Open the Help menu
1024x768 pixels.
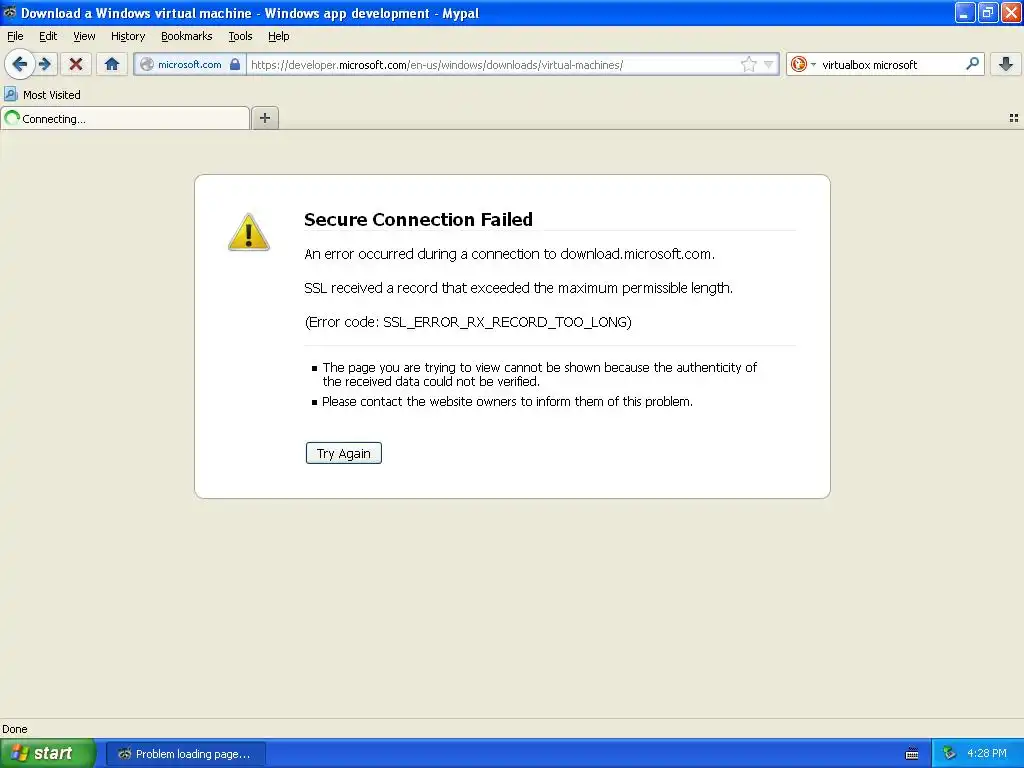pyautogui.click(x=278, y=36)
